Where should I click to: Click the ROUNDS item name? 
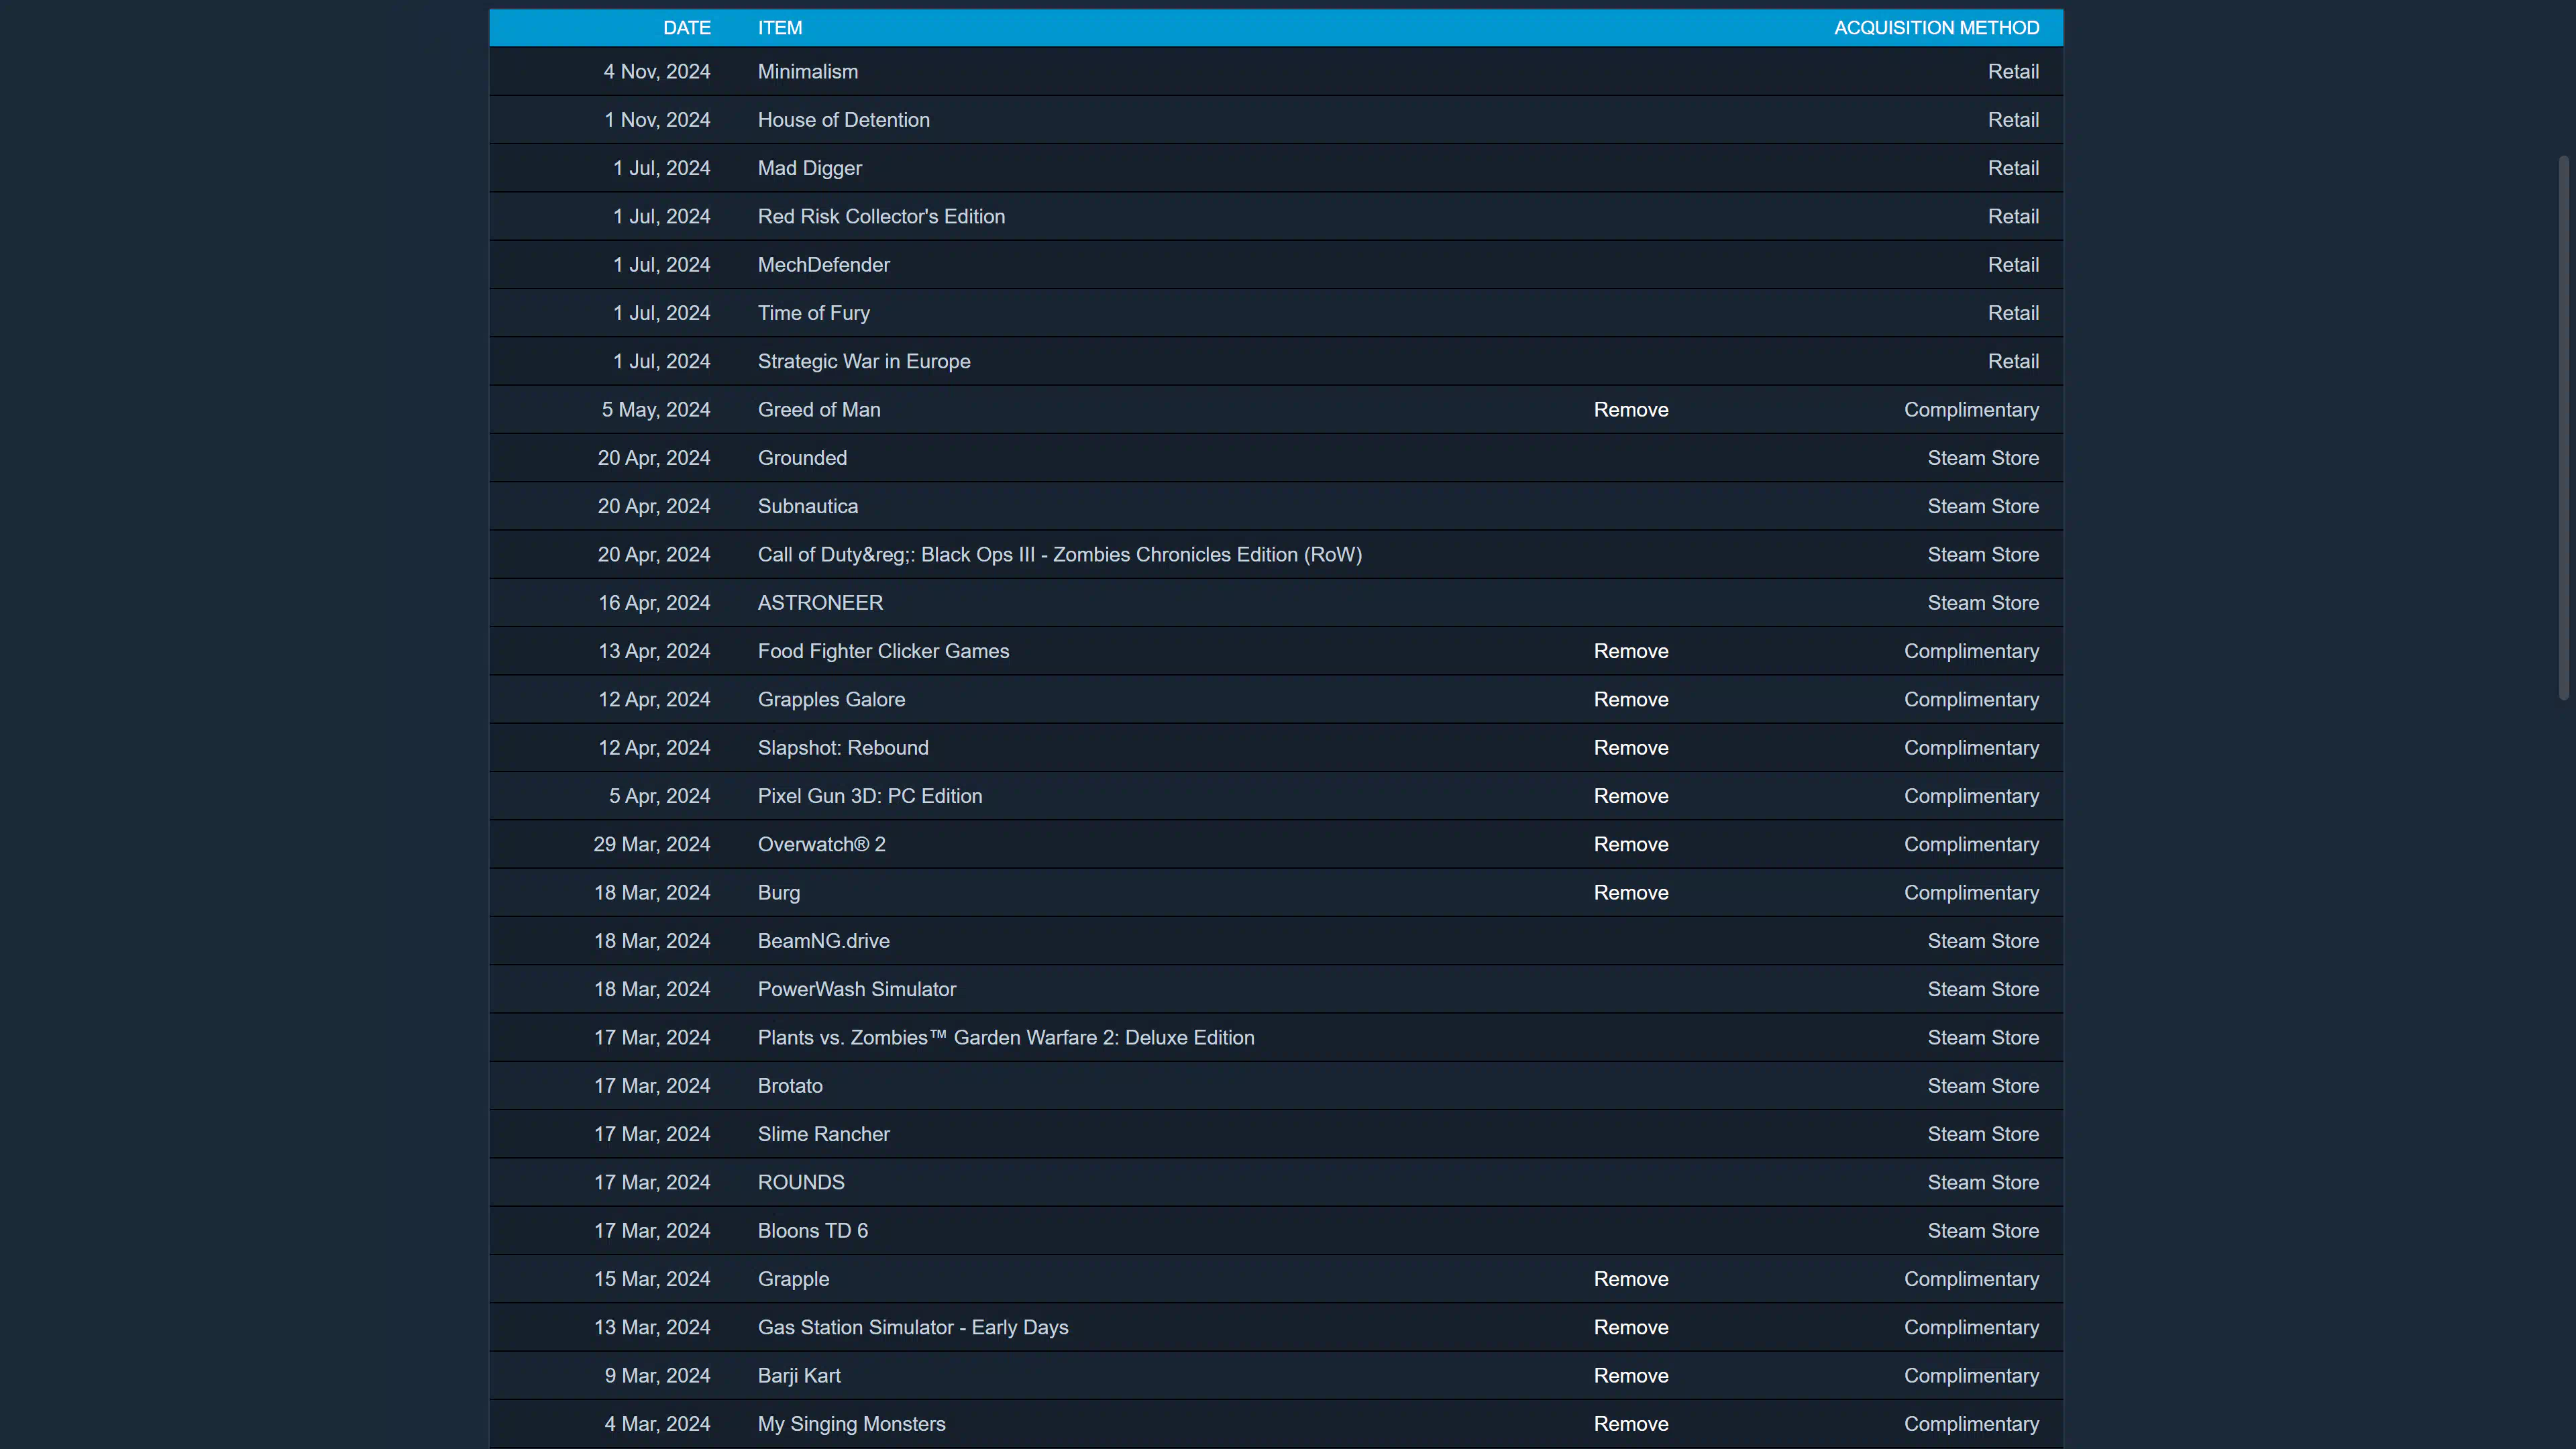coord(801,1183)
